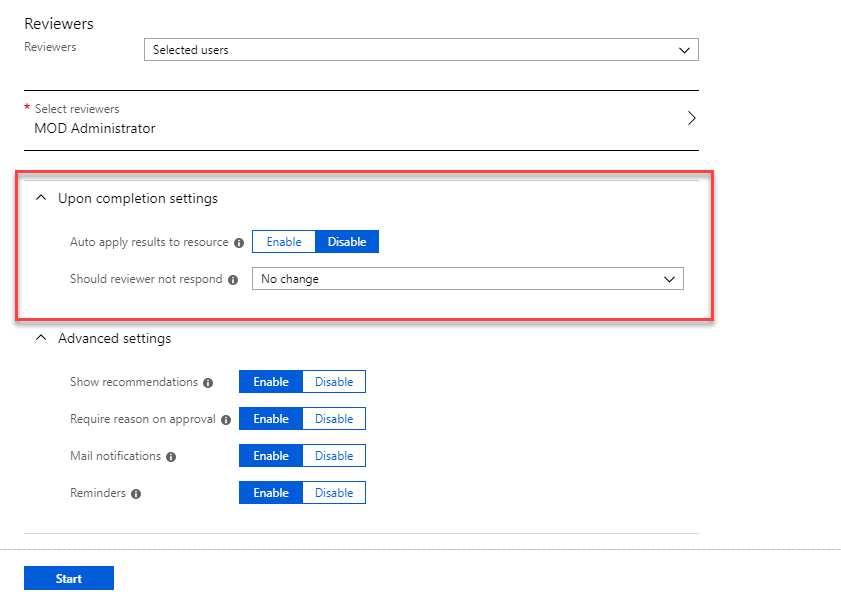The image size is (841, 602).
Task: Click info icon next to Require reason on approval
Action: pos(226,420)
